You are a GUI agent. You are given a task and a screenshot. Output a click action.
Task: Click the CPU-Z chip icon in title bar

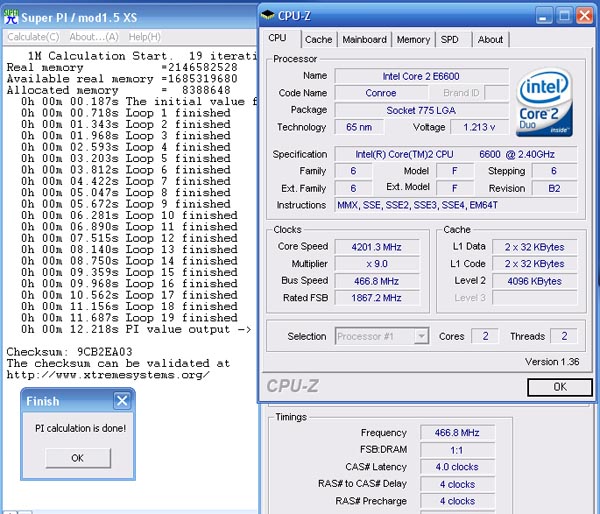point(268,15)
